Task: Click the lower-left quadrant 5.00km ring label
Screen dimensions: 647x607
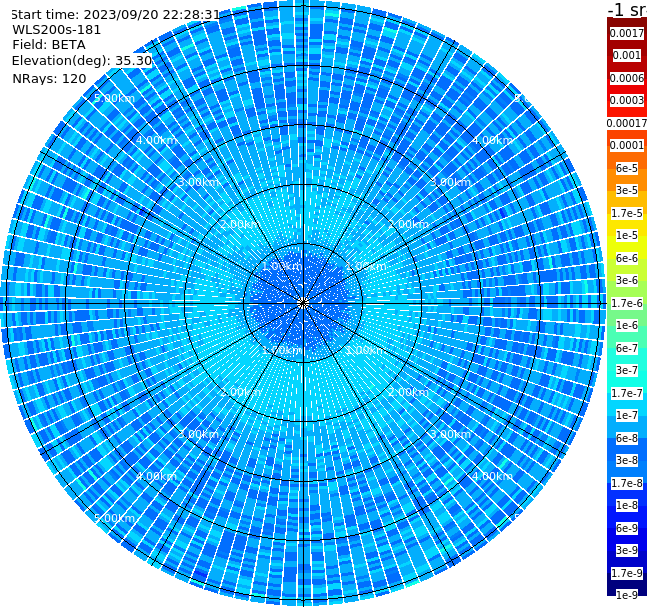Action: (x=114, y=518)
